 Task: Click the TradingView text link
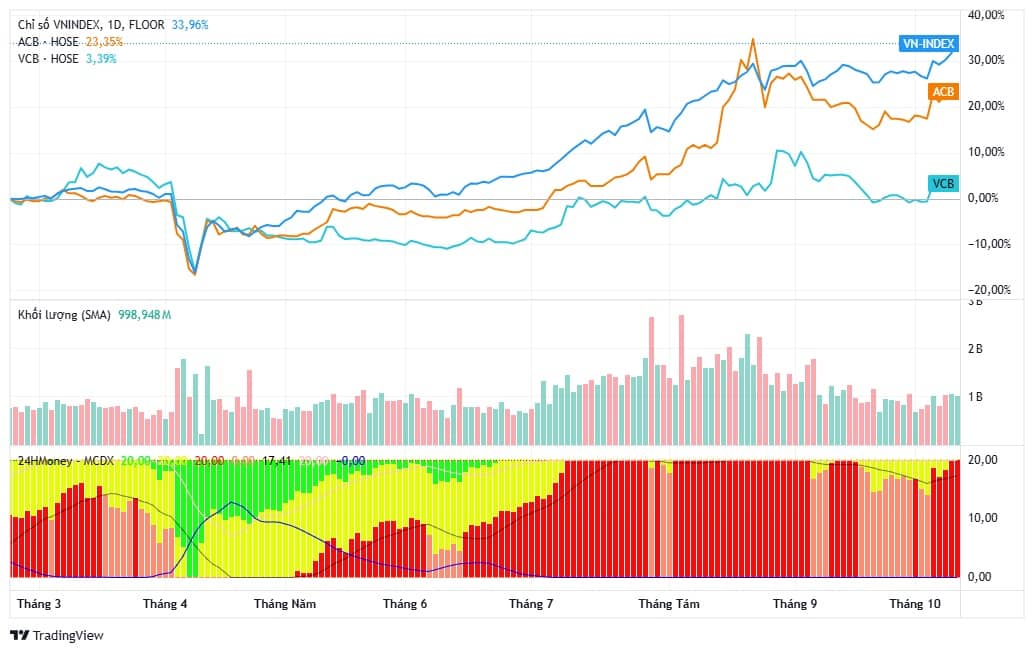[68, 635]
